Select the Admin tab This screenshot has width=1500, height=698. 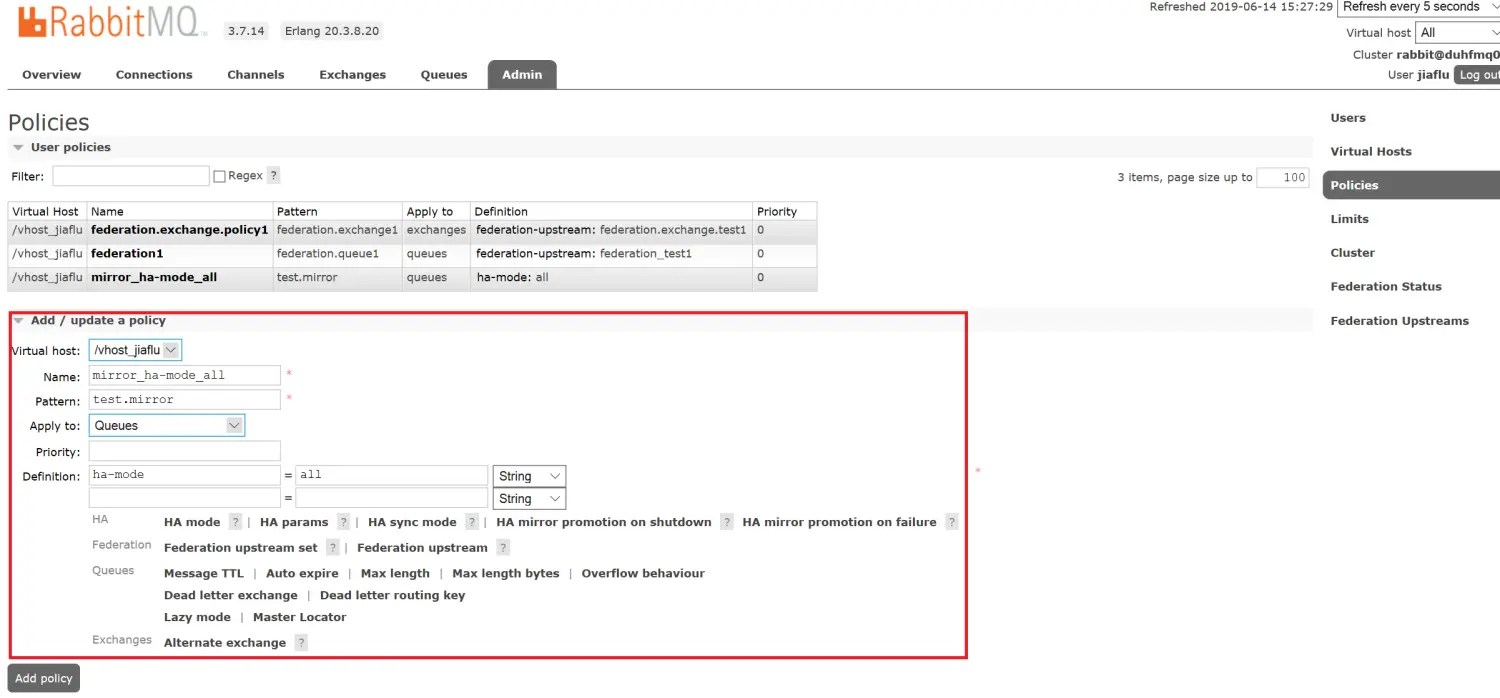(x=522, y=75)
